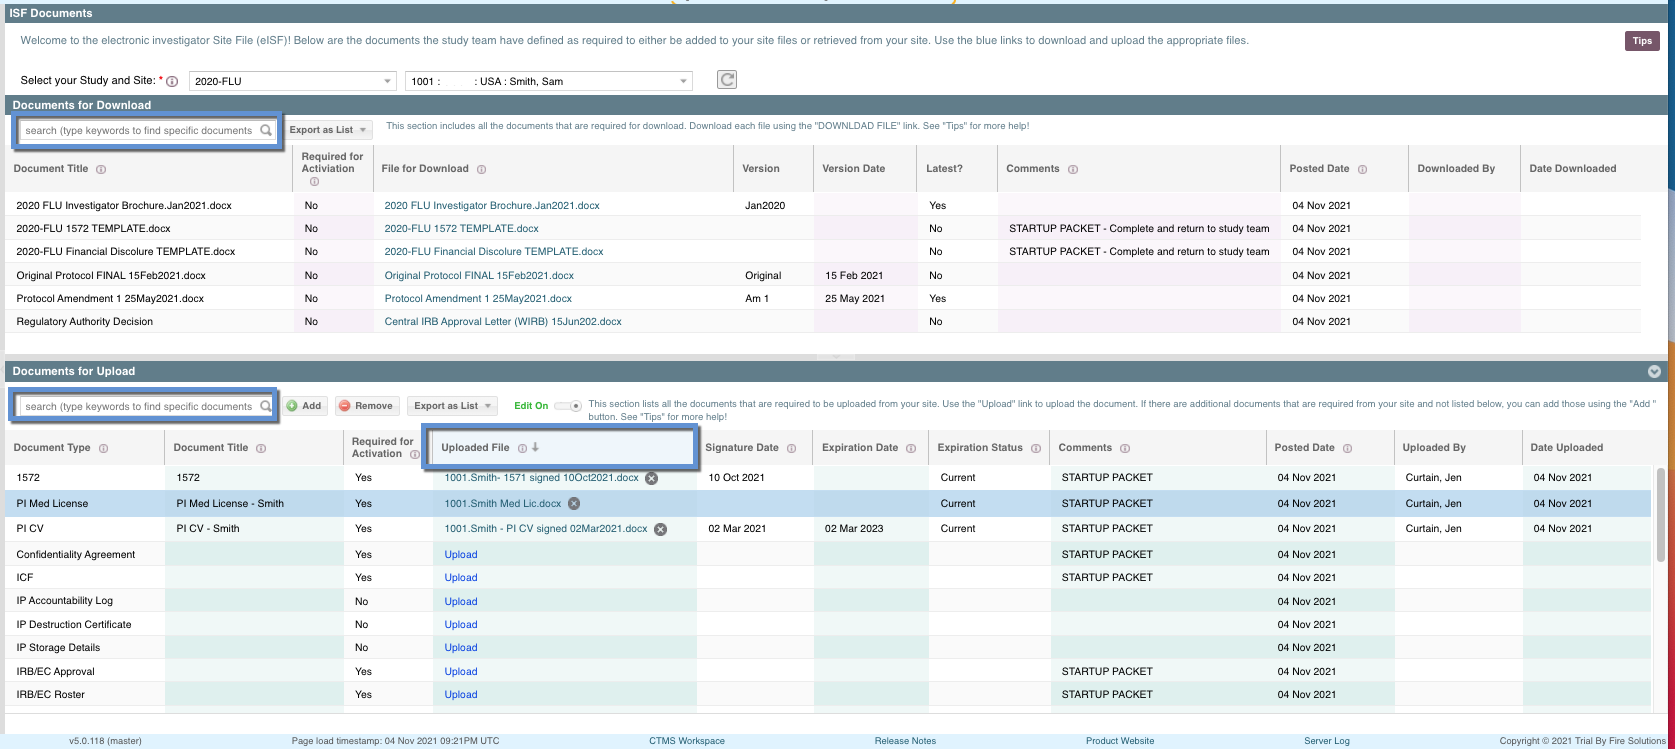Click info icon beside download Posted Date header
1675x749 pixels.
[x=1362, y=169]
